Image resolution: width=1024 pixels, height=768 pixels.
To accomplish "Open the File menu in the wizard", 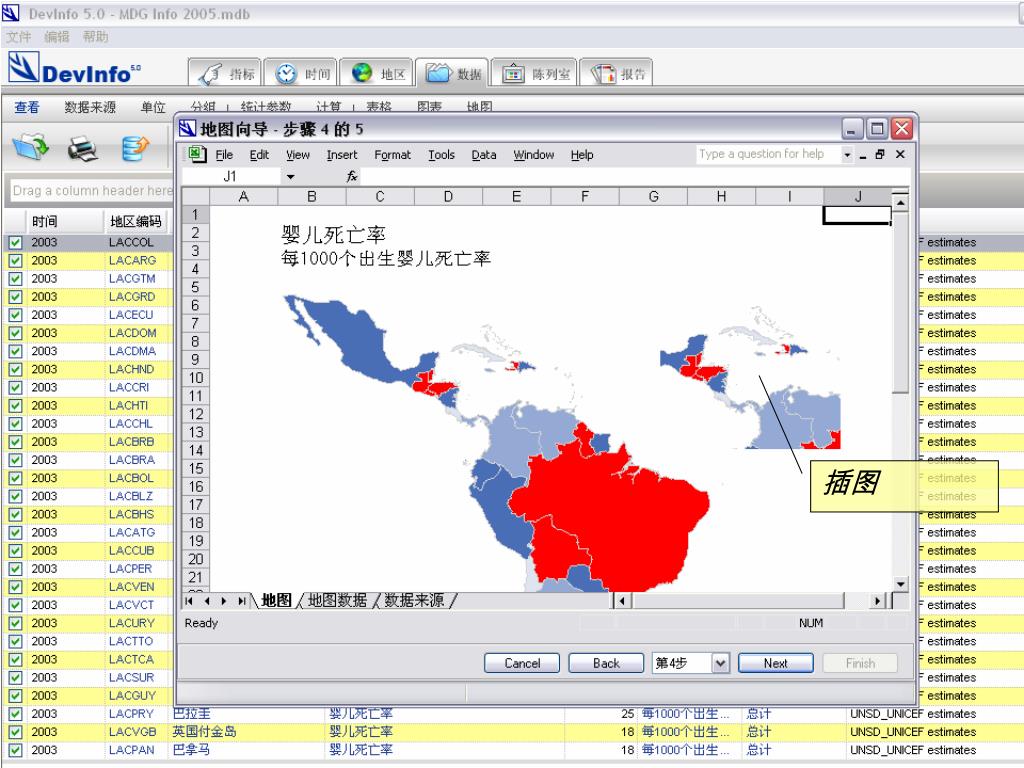I will [x=224, y=155].
